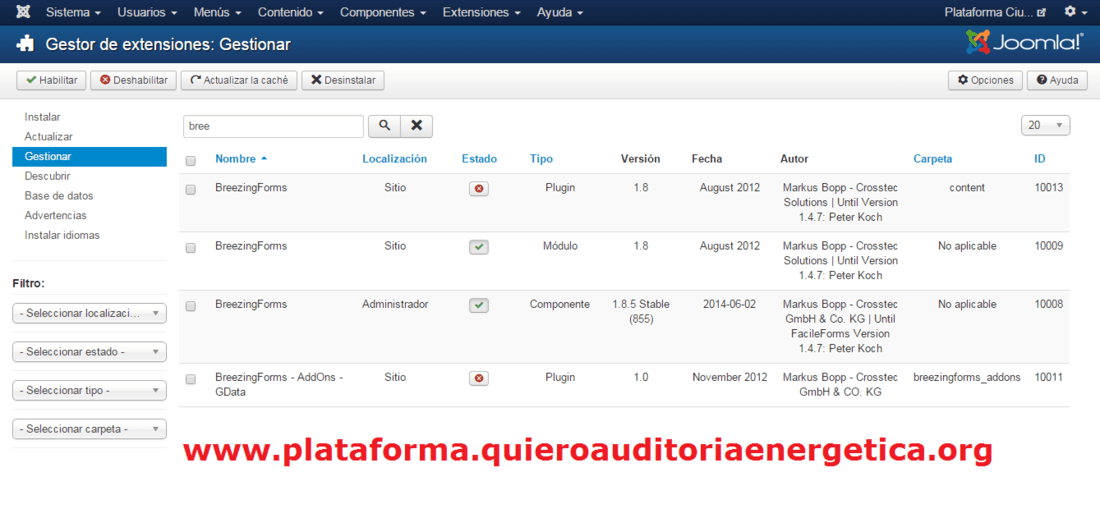This screenshot has width=1100, height=518.
Task: Check the BreezingForms Plugin row ID 10013
Action: pyautogui.click(x=191, y=190)
